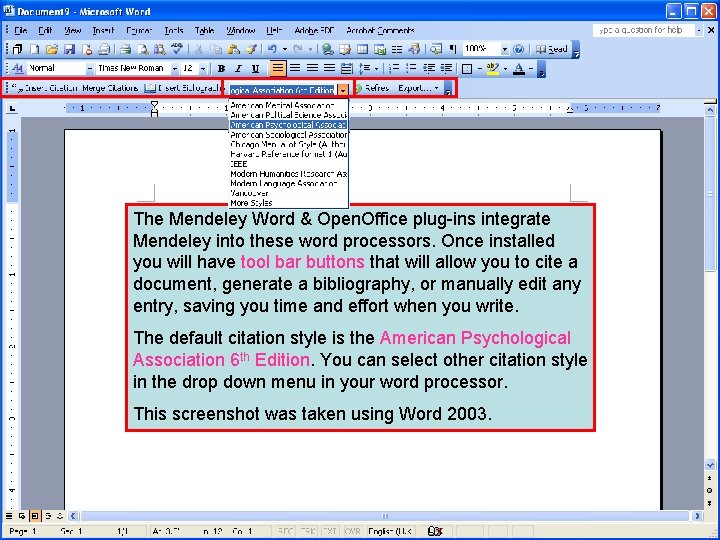Open the Table menu
This screenshot has height=540, width=720.
pyautogui.click(x=204, y=30)
